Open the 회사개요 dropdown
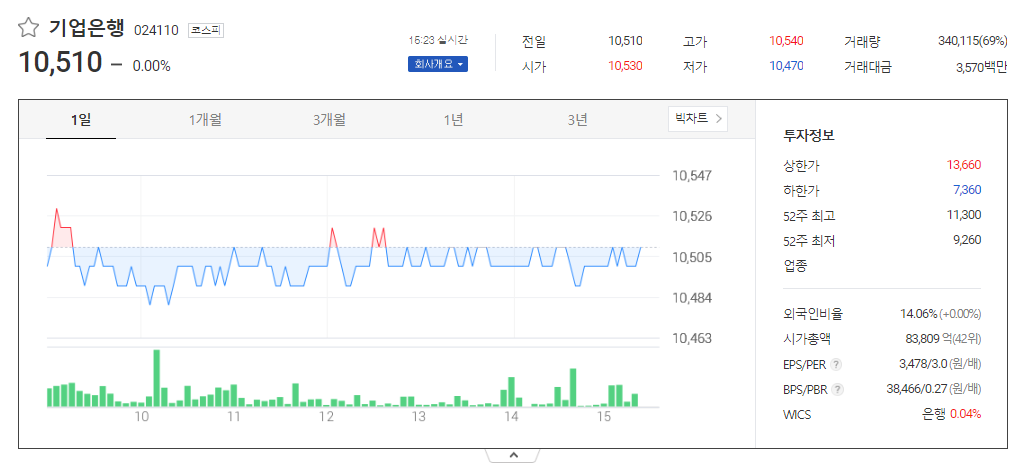This screenshot has height=472, width=1029. pos(438,64)
